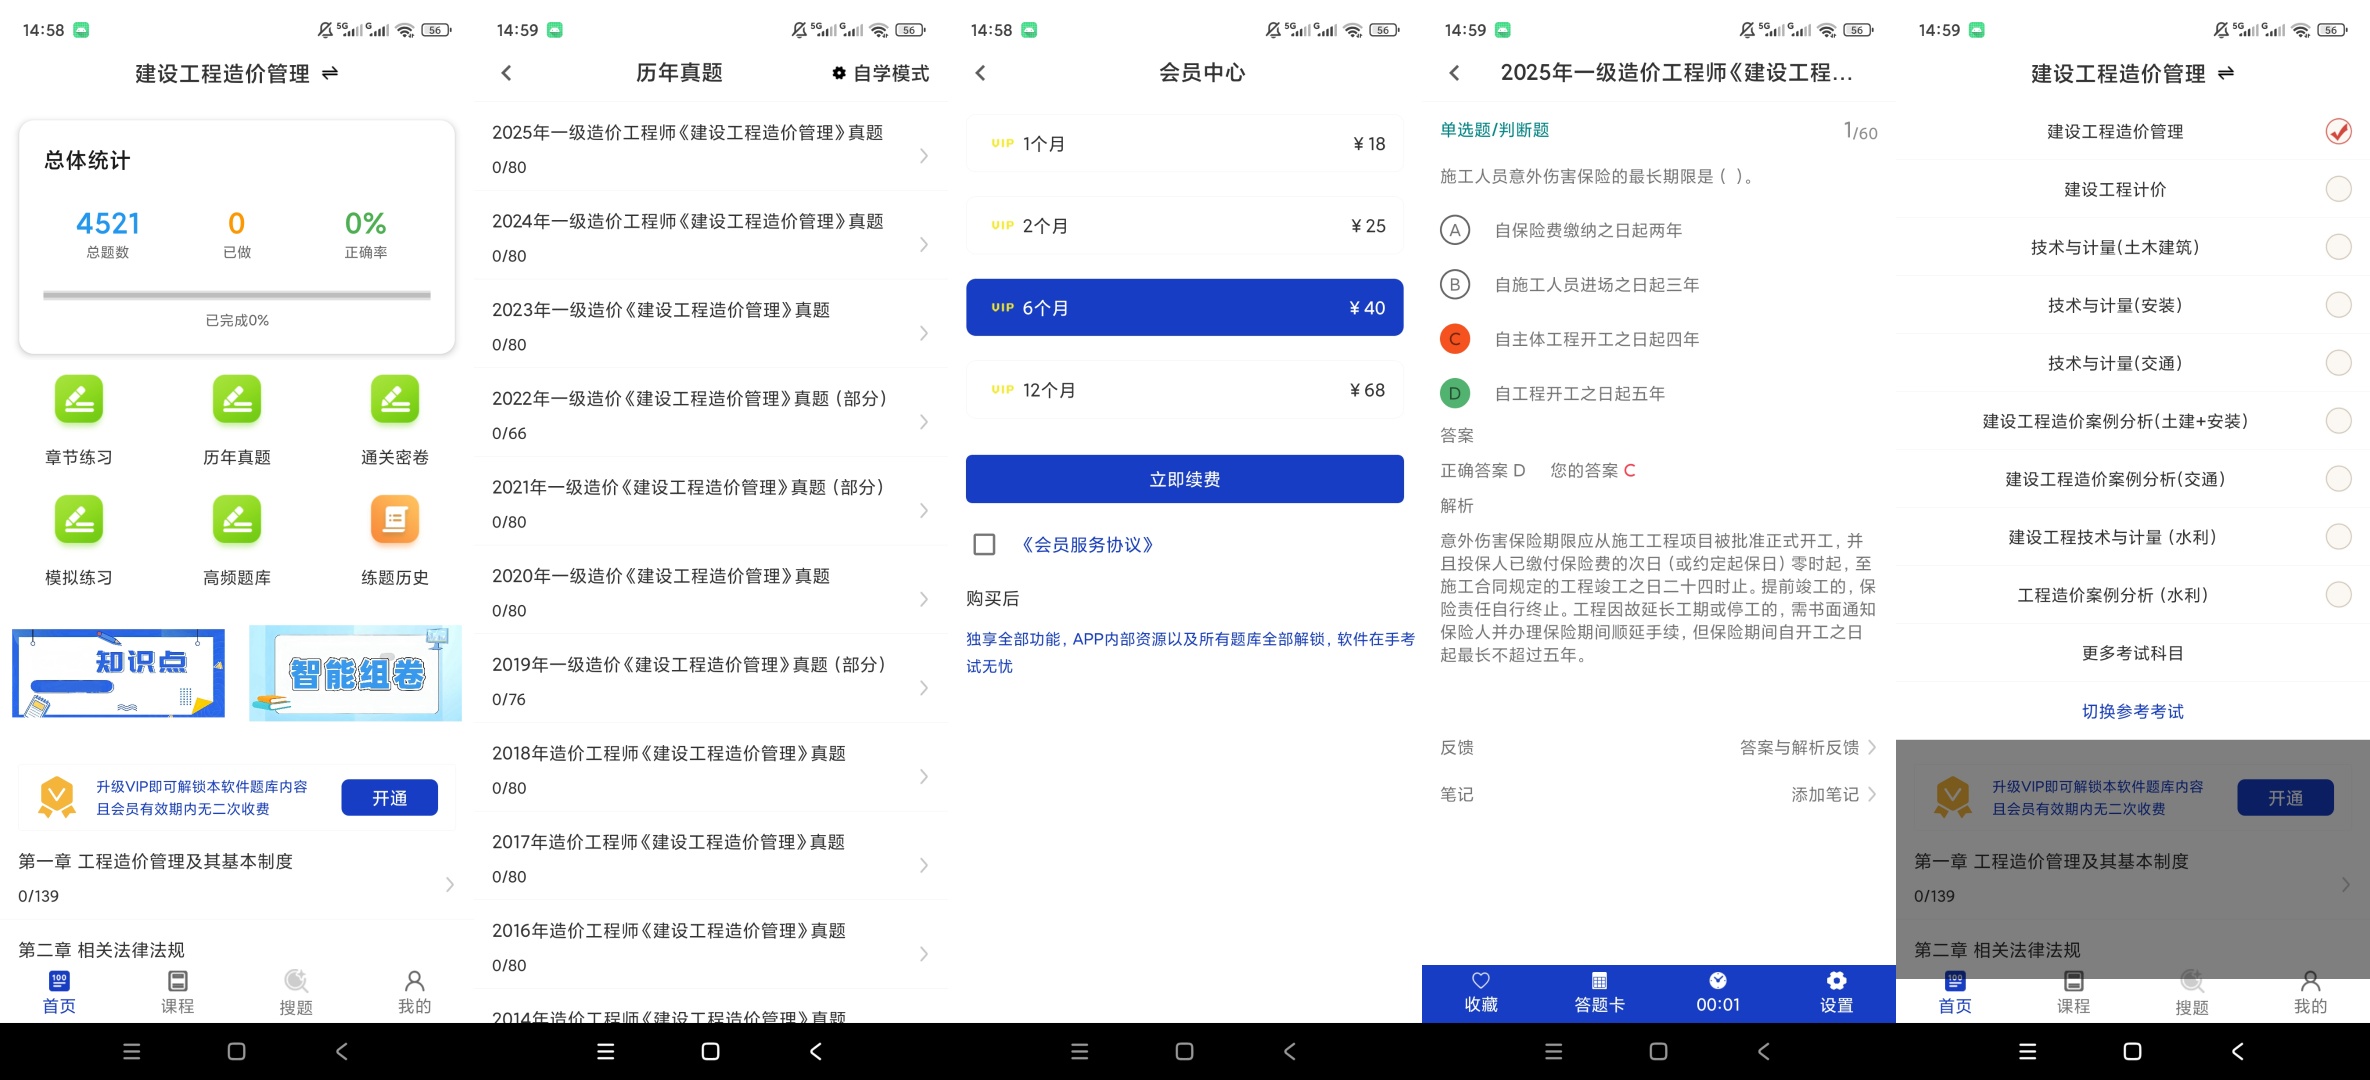The width and height of the screenshot is (2370, 1080).
Task: Select the 工程造价案例分析(水利) radio button
Action: pos(2338,595)
